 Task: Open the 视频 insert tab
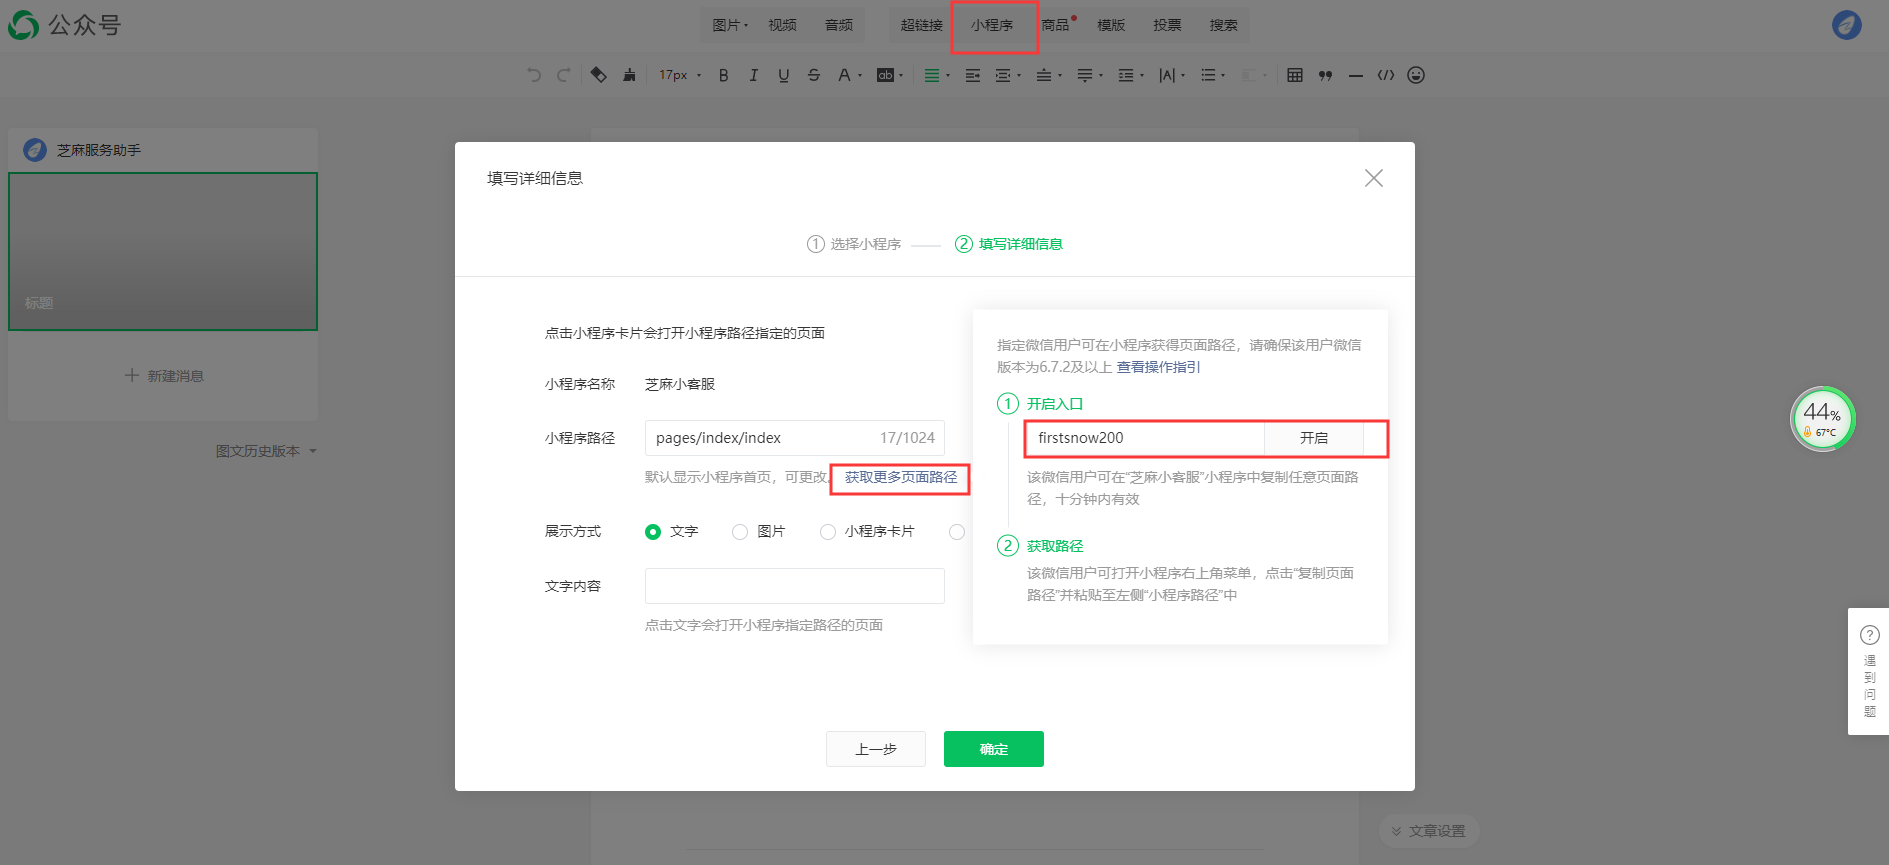782,25
